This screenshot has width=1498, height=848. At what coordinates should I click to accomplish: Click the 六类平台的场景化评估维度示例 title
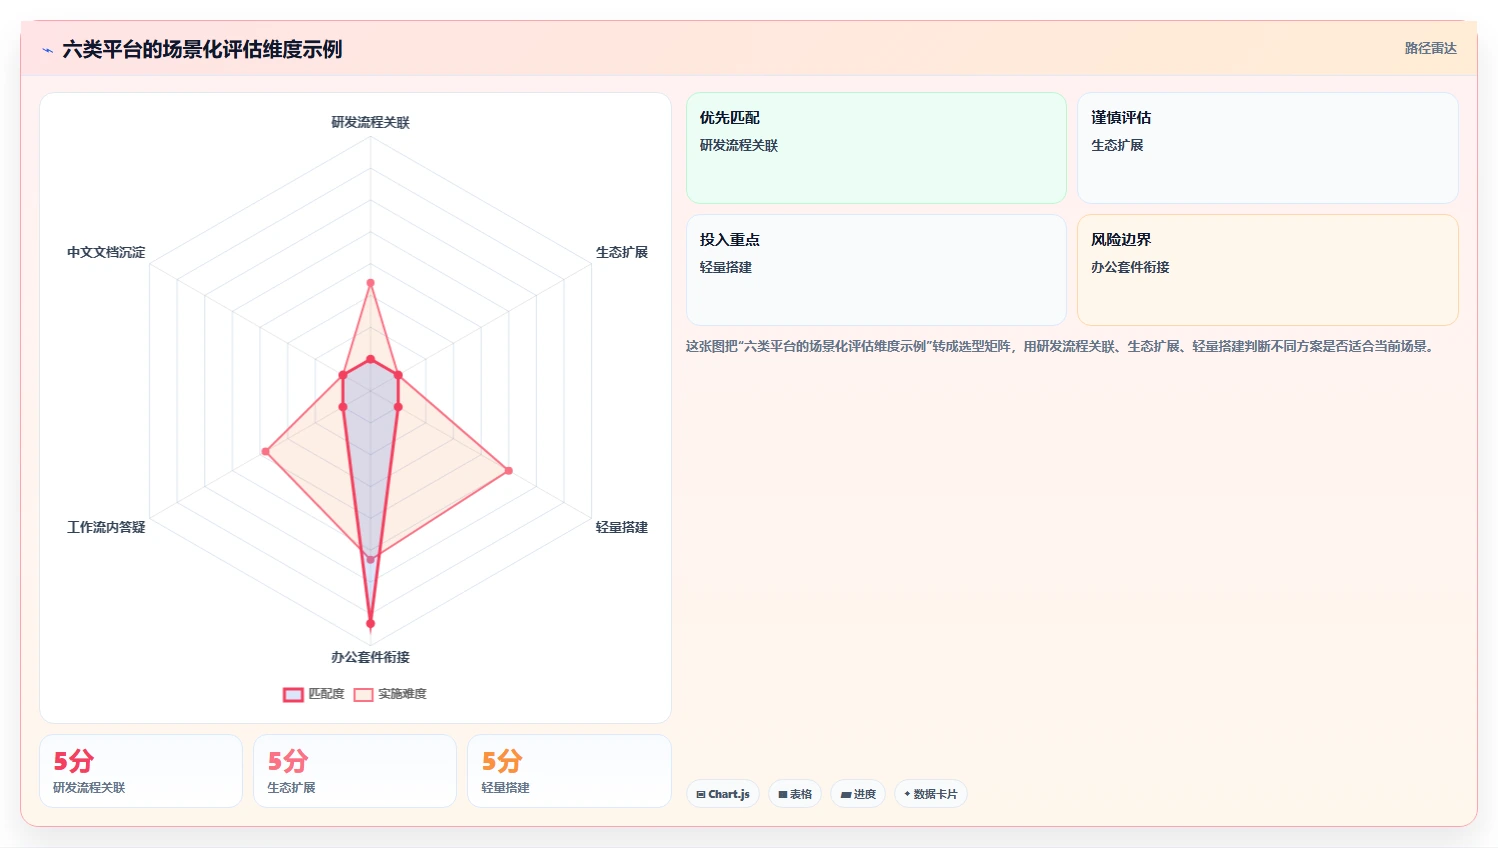[x=202, y=49]
